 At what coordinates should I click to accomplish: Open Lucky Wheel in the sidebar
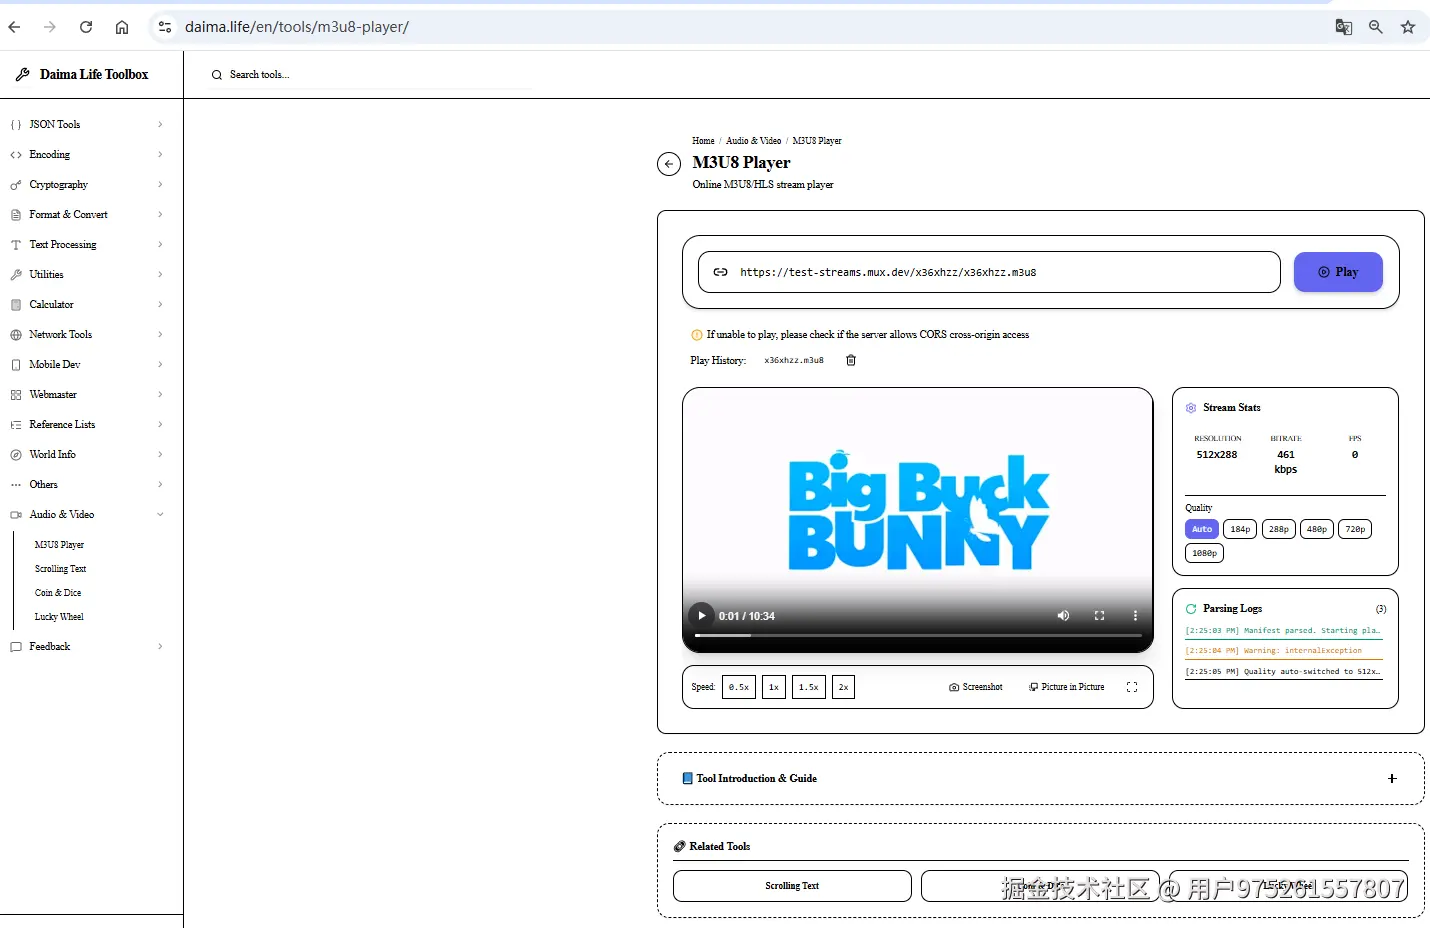pos(59,617)
